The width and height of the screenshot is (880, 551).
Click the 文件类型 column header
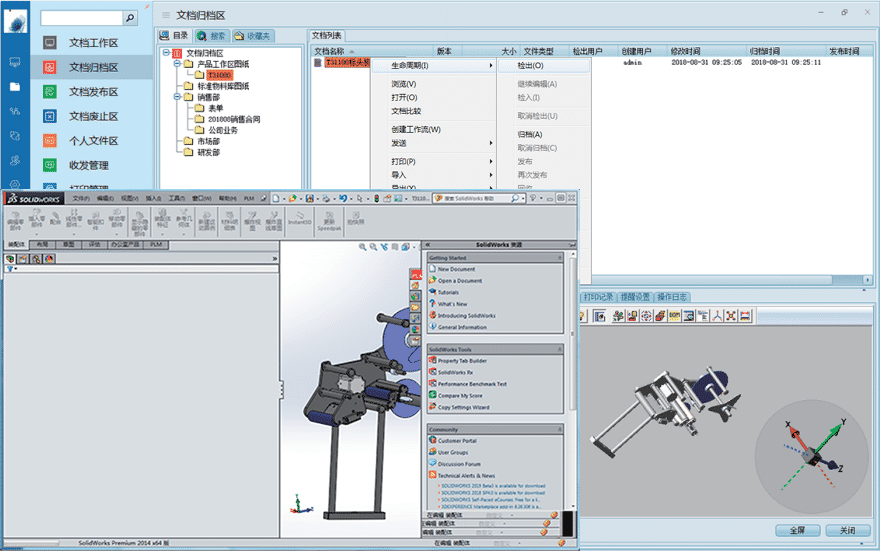pos(544,51)
